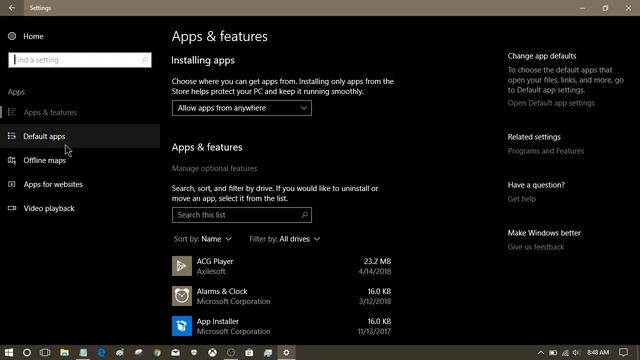Open Microsoft Store from taskbar
Viewport: 640px width, 360px height.
pyautogui.click(x=249, y=352)
